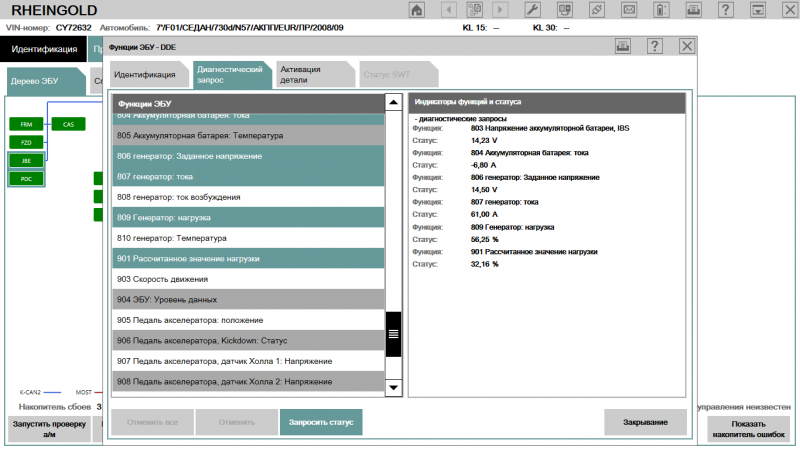Open help in the DDE functions dialog
Image resolution: width=800 pixels, height=450 pixels.
(655, 46)
